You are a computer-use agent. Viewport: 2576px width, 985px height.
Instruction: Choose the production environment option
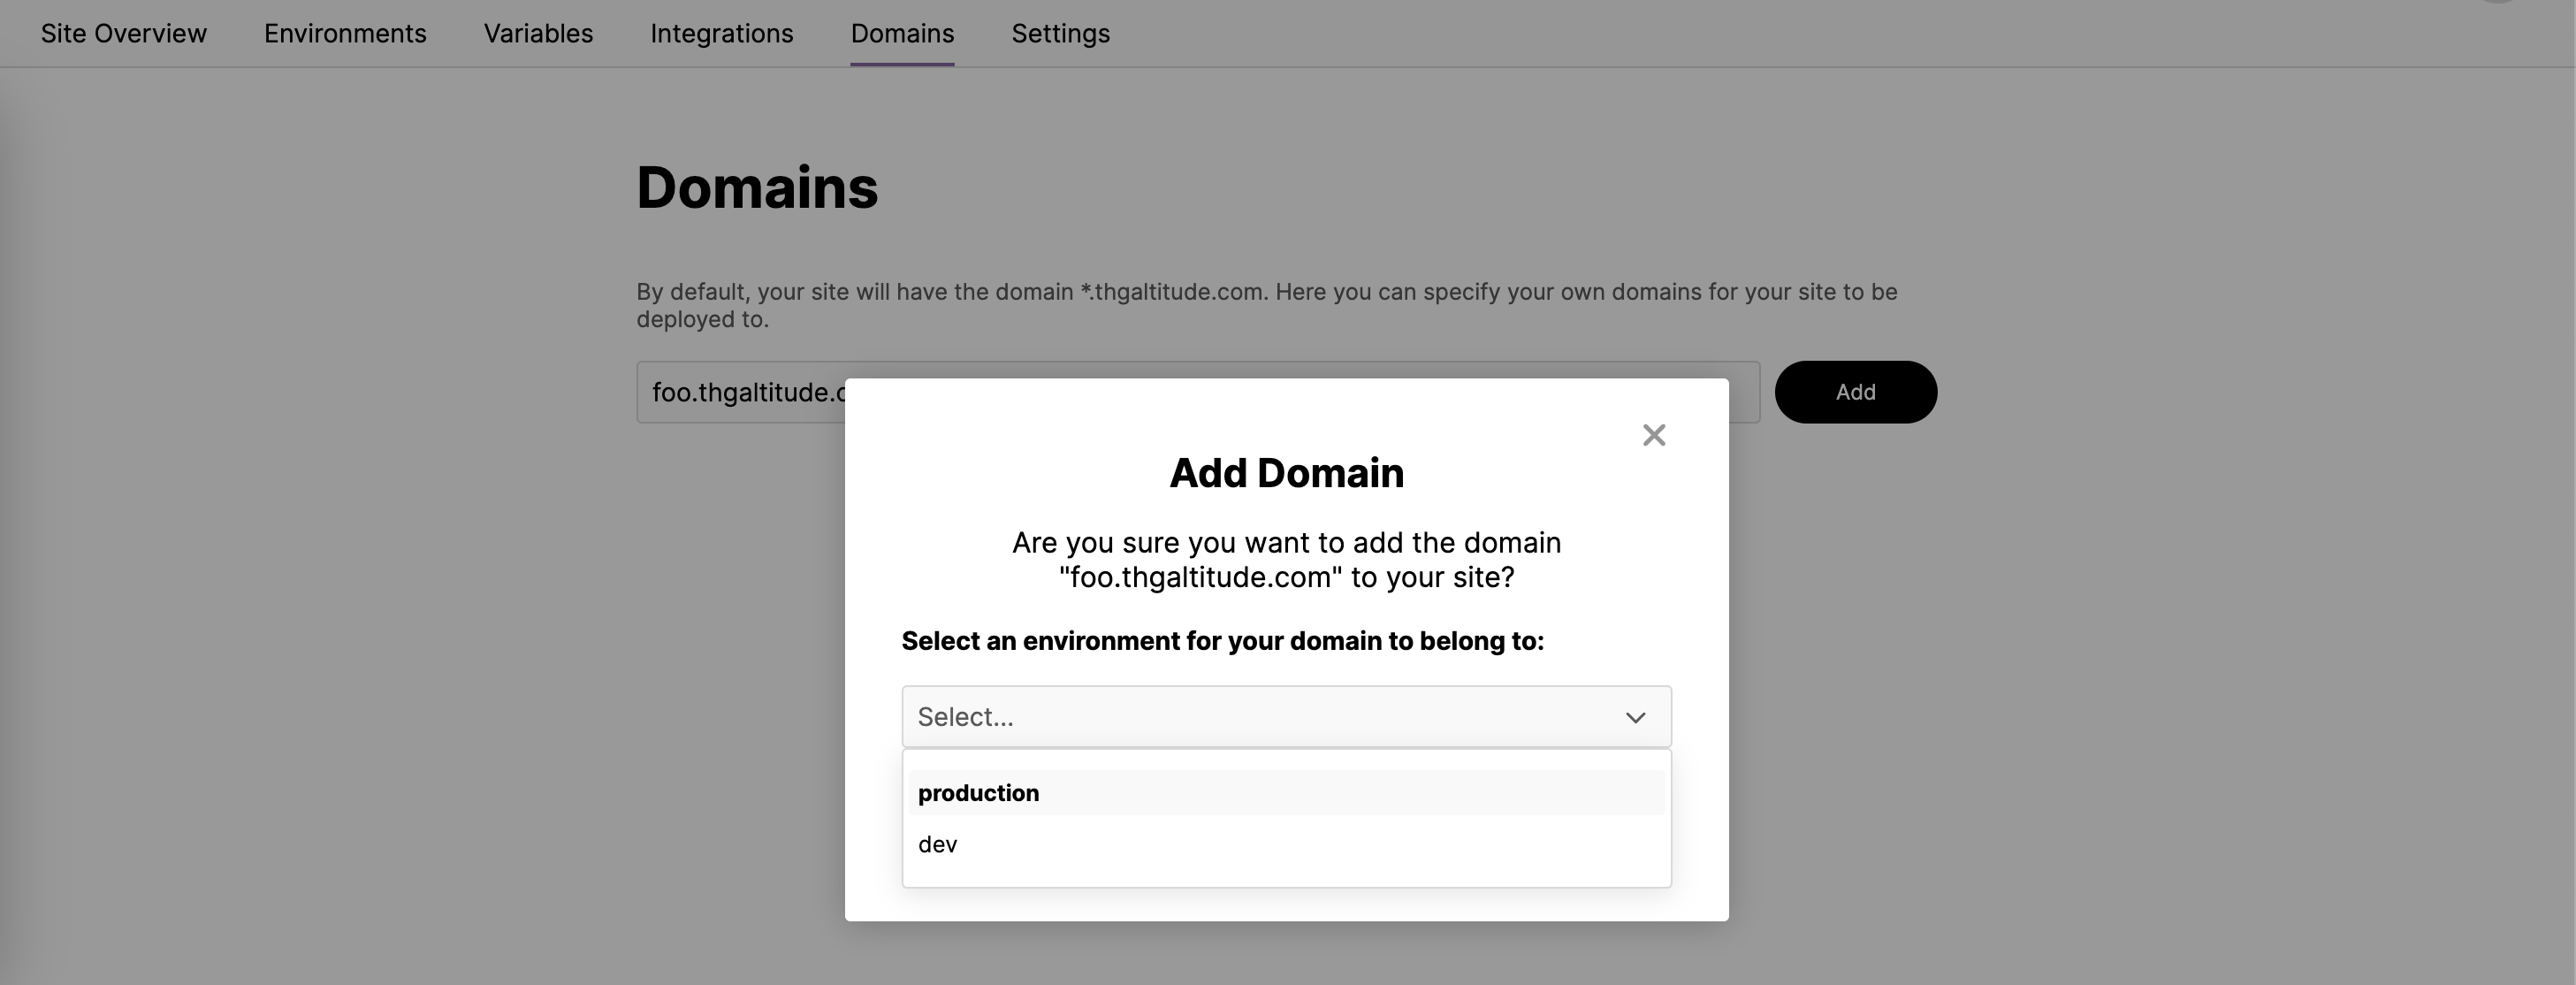coord(1286,793)
